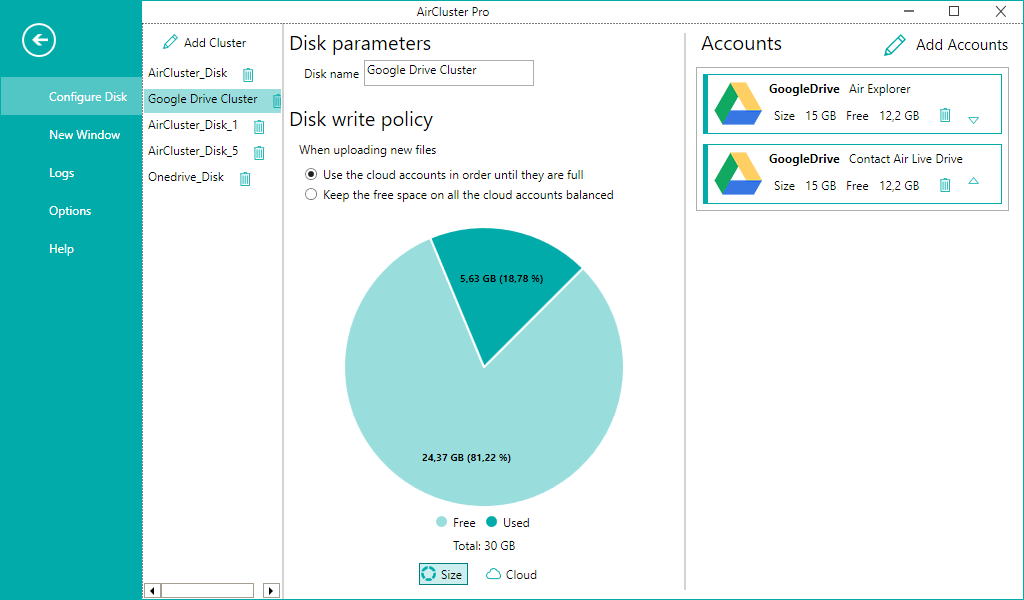Image resolution: width=1024 pixels, height=600 pixels.
Task: Close the AirCluster Pro window
Action: pyautogui.click(x=1000, y=11)
